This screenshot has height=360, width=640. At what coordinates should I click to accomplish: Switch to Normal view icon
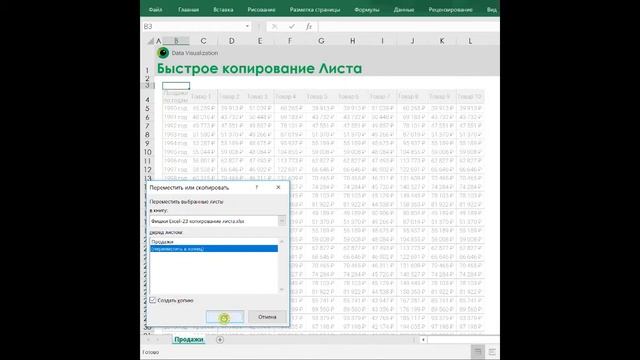[478, 351]
